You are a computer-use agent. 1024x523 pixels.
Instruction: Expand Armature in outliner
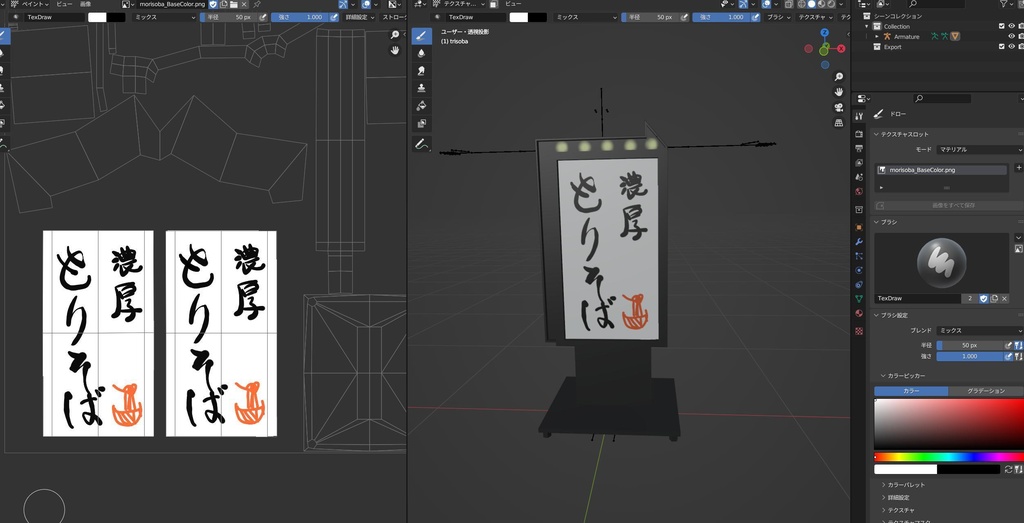pyautogui.click(x=877, y=37)
